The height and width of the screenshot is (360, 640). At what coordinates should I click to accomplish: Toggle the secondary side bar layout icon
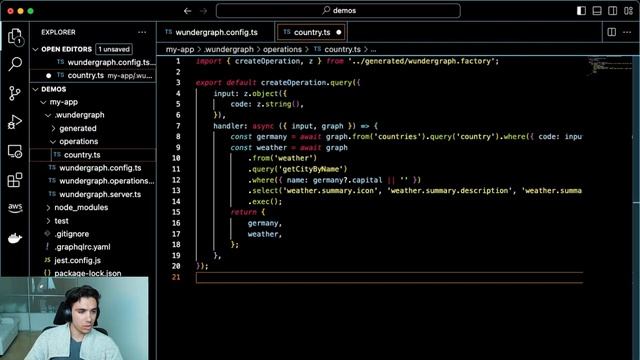click(612, 11)
